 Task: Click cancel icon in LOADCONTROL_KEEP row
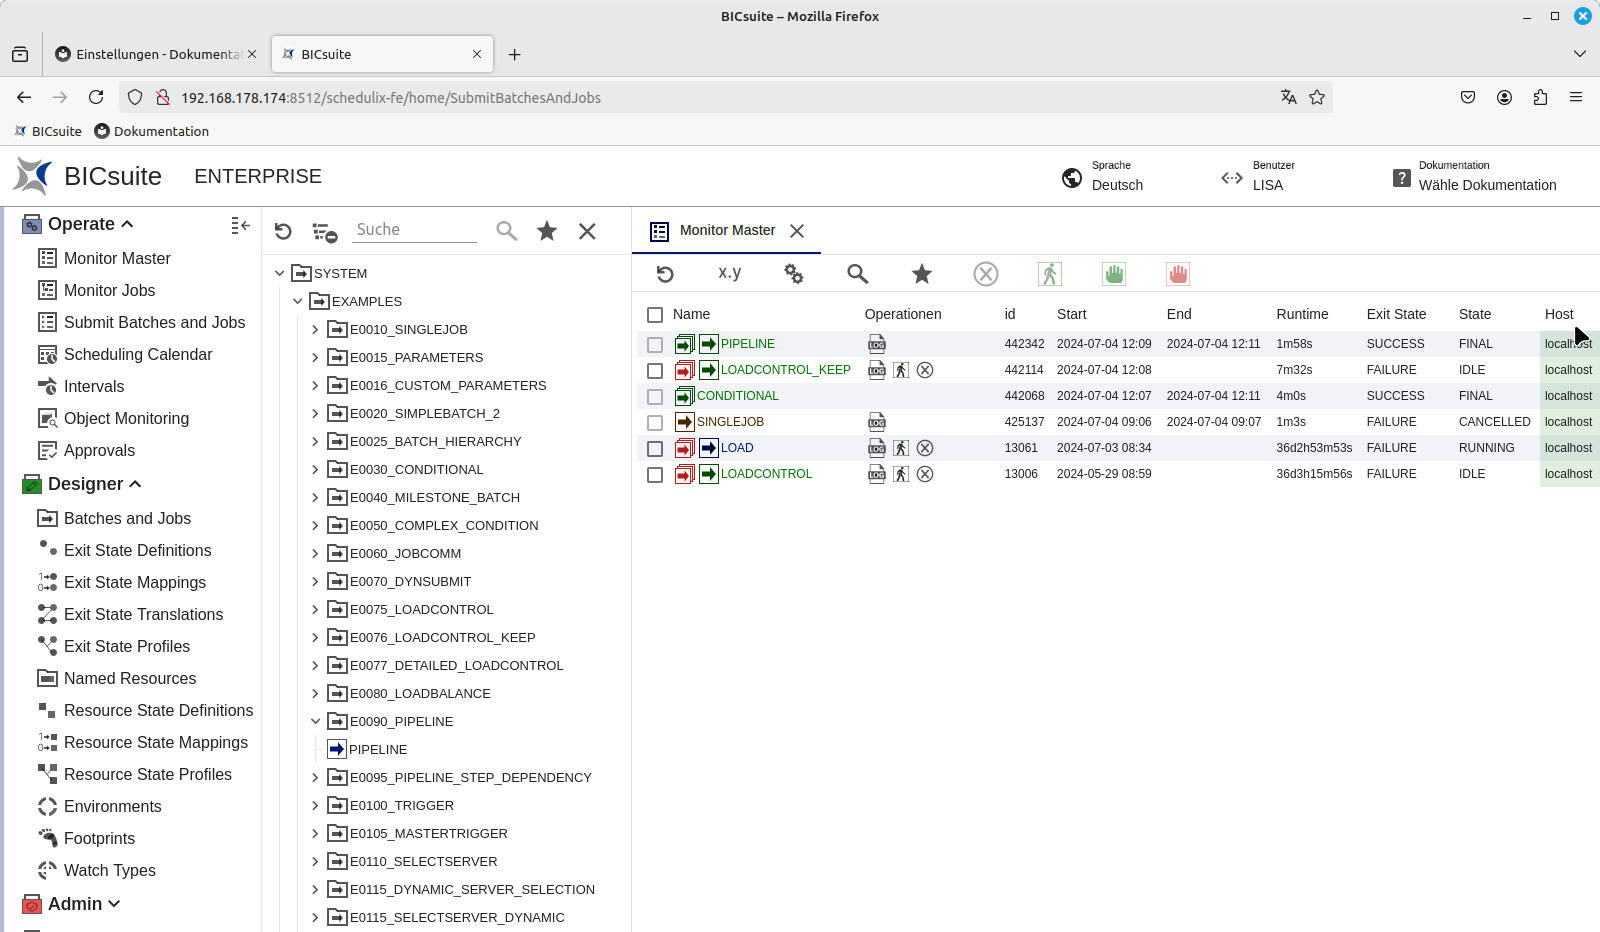[x=925, y=370]
